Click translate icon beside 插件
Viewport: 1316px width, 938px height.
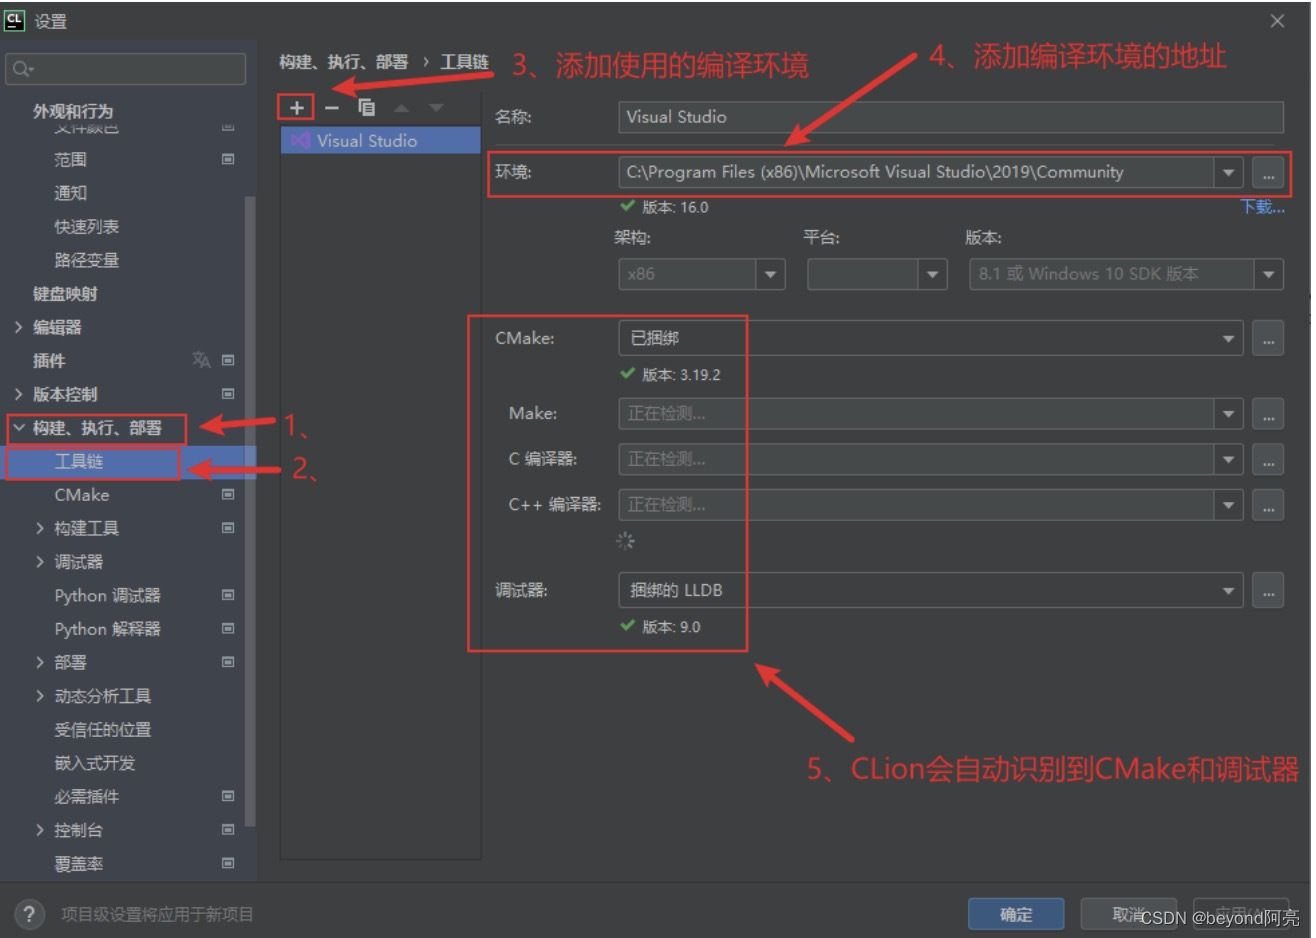201,360
